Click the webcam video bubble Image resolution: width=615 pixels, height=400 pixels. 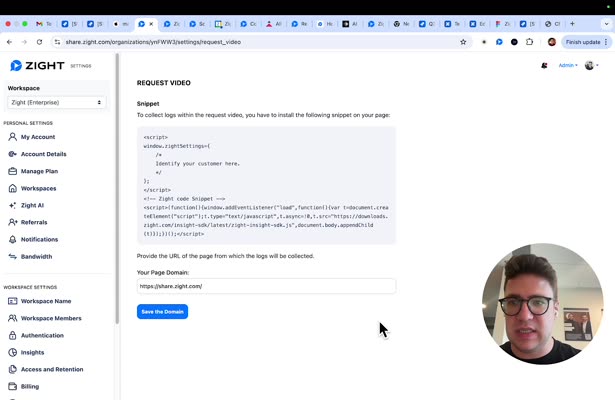[542, 304]
